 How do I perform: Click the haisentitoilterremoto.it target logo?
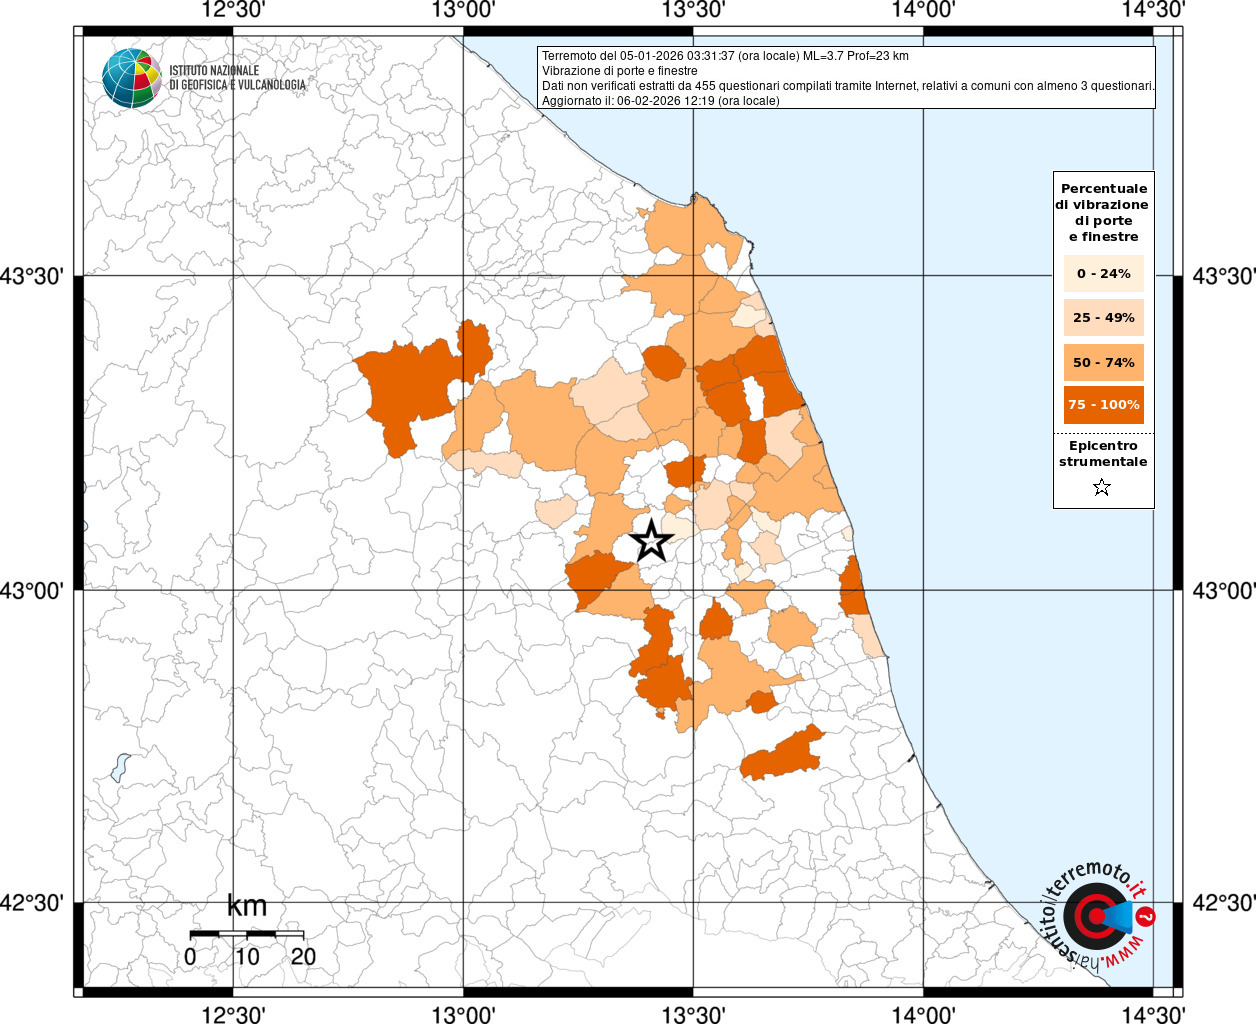tap(1097, 916)
